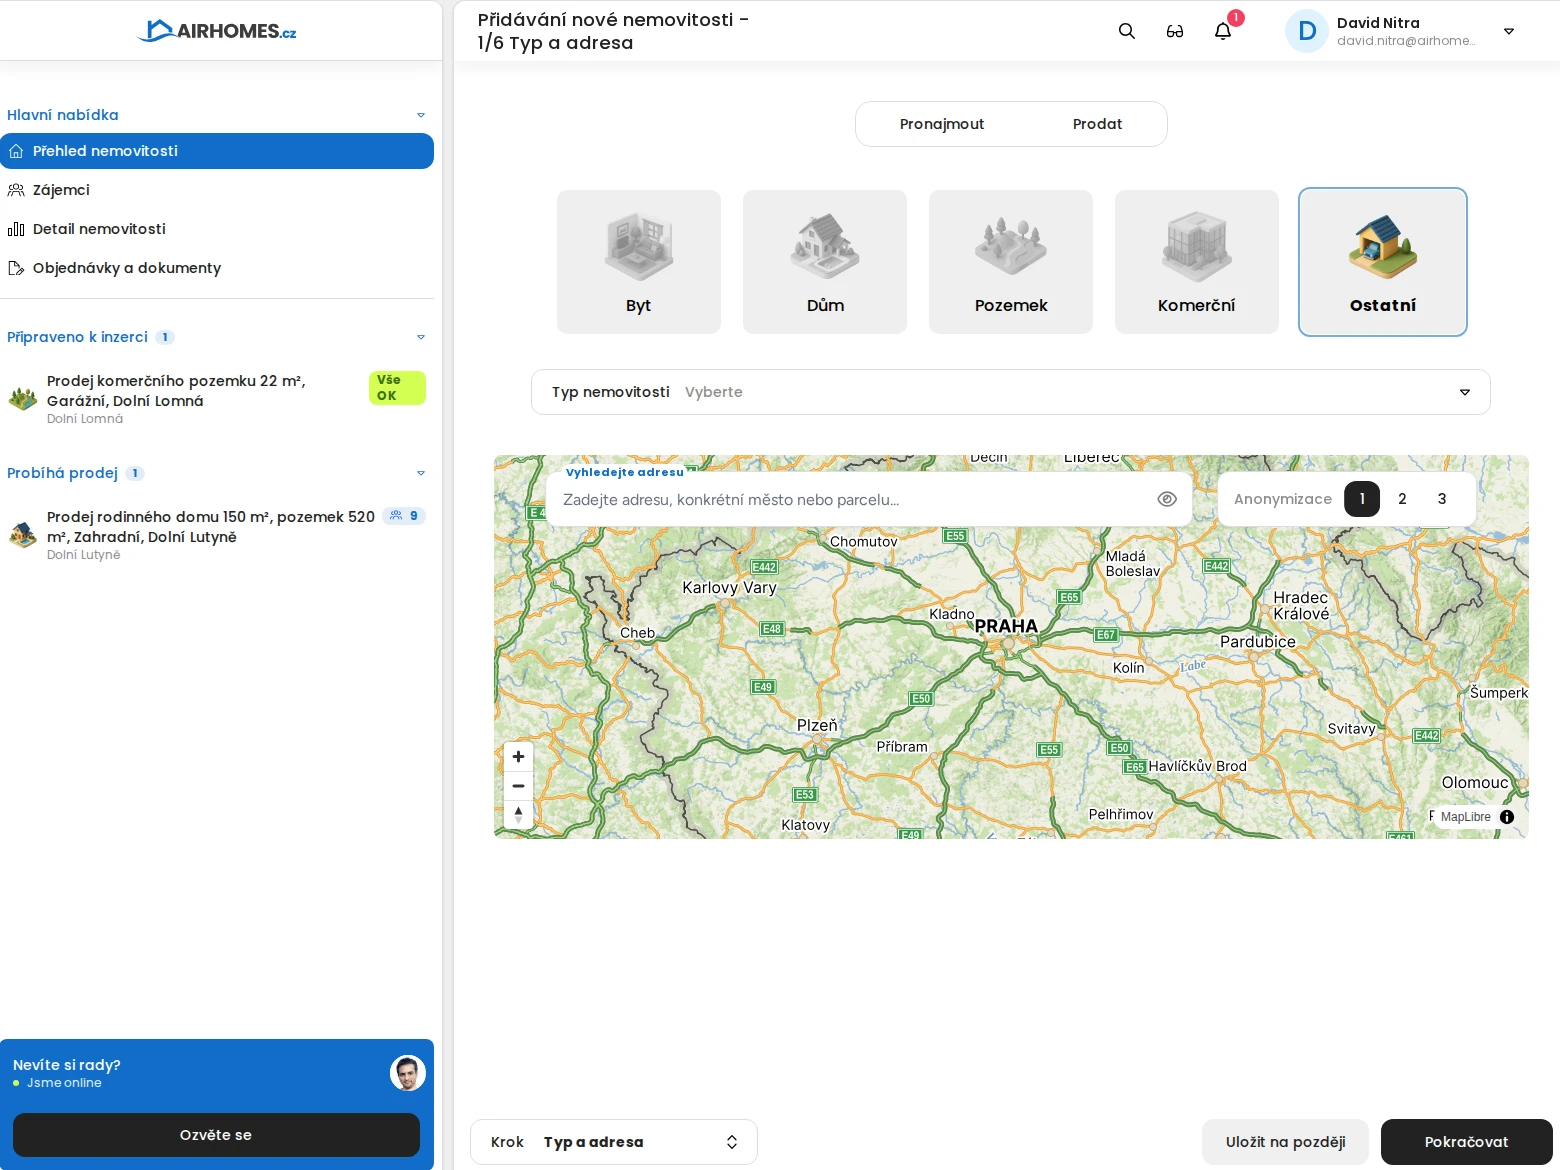Pick the Komerční property type tile
Image resolution: width=1560 pixels, height=1170 pixels.
pyautogui.click(x=1196, y=262)
